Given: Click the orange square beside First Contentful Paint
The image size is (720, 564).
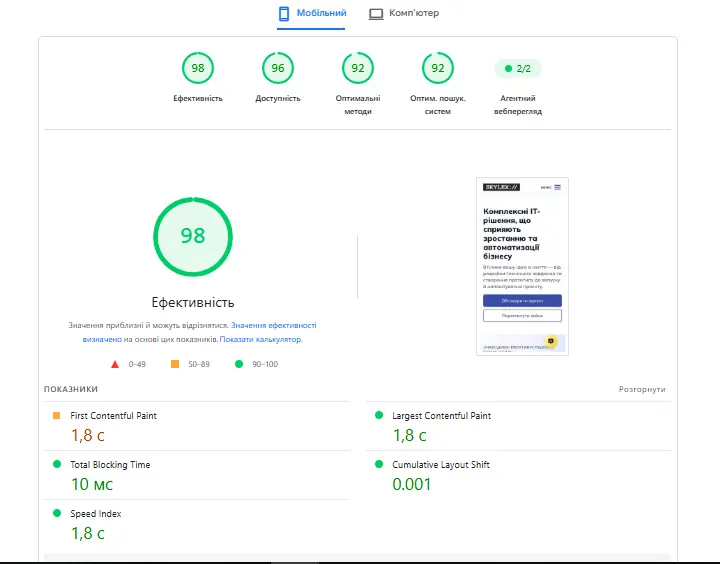Looking at the screenshot, I should tap(56, 415).
